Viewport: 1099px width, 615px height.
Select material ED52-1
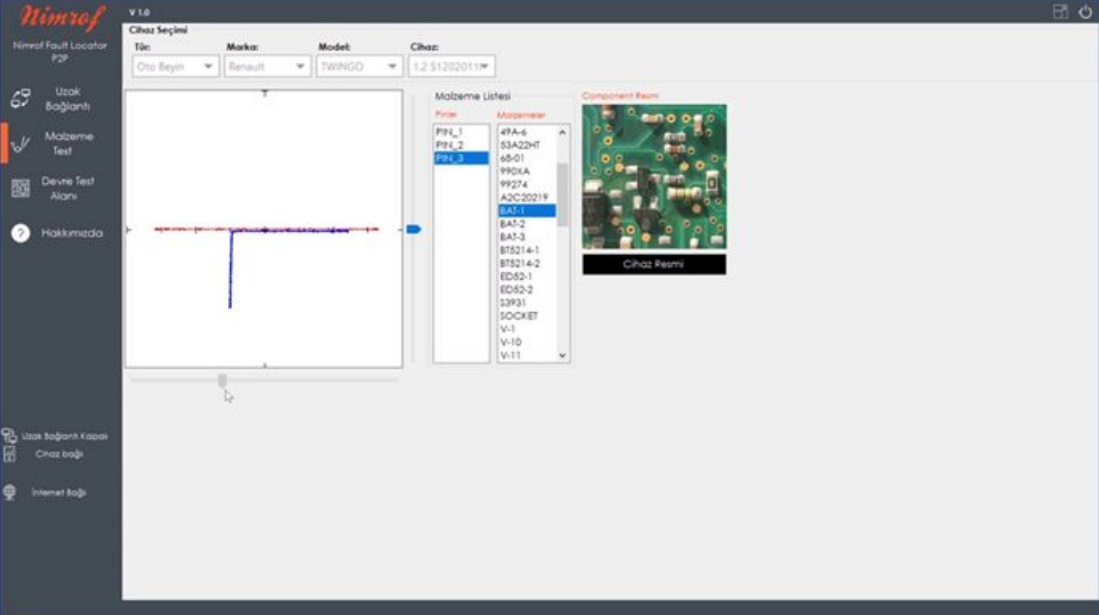[527, 276]
